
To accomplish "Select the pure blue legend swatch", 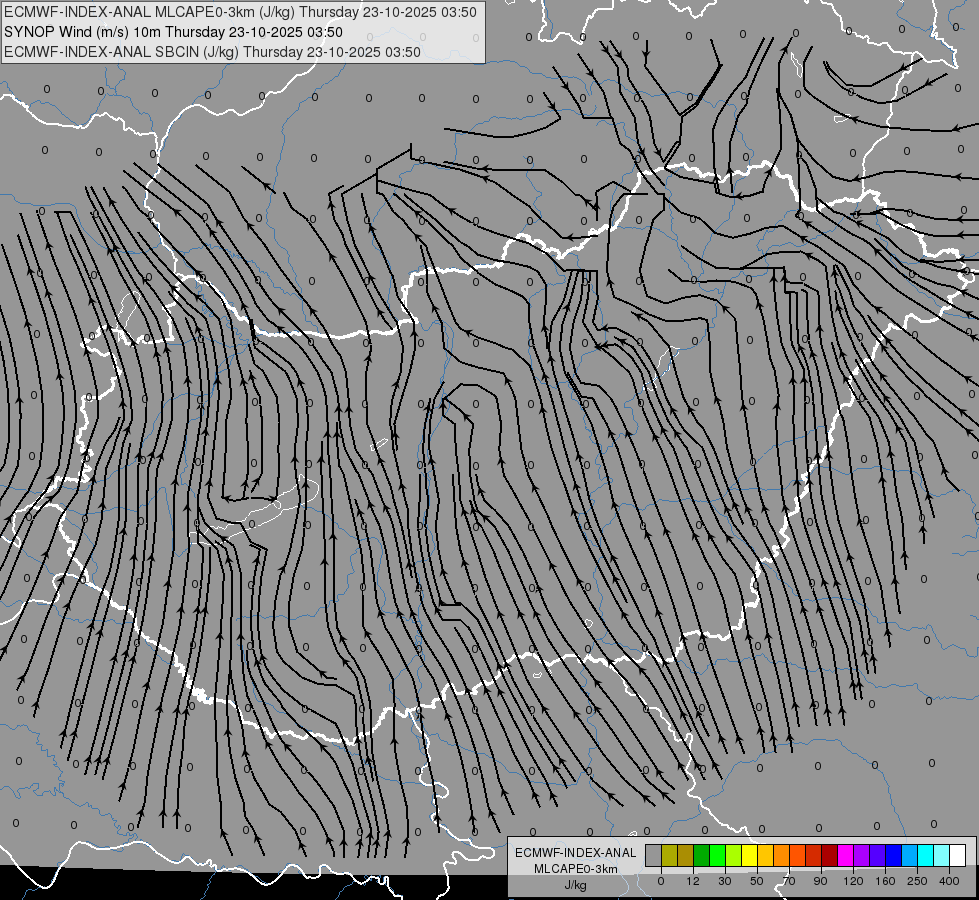I will pos(893,855).
